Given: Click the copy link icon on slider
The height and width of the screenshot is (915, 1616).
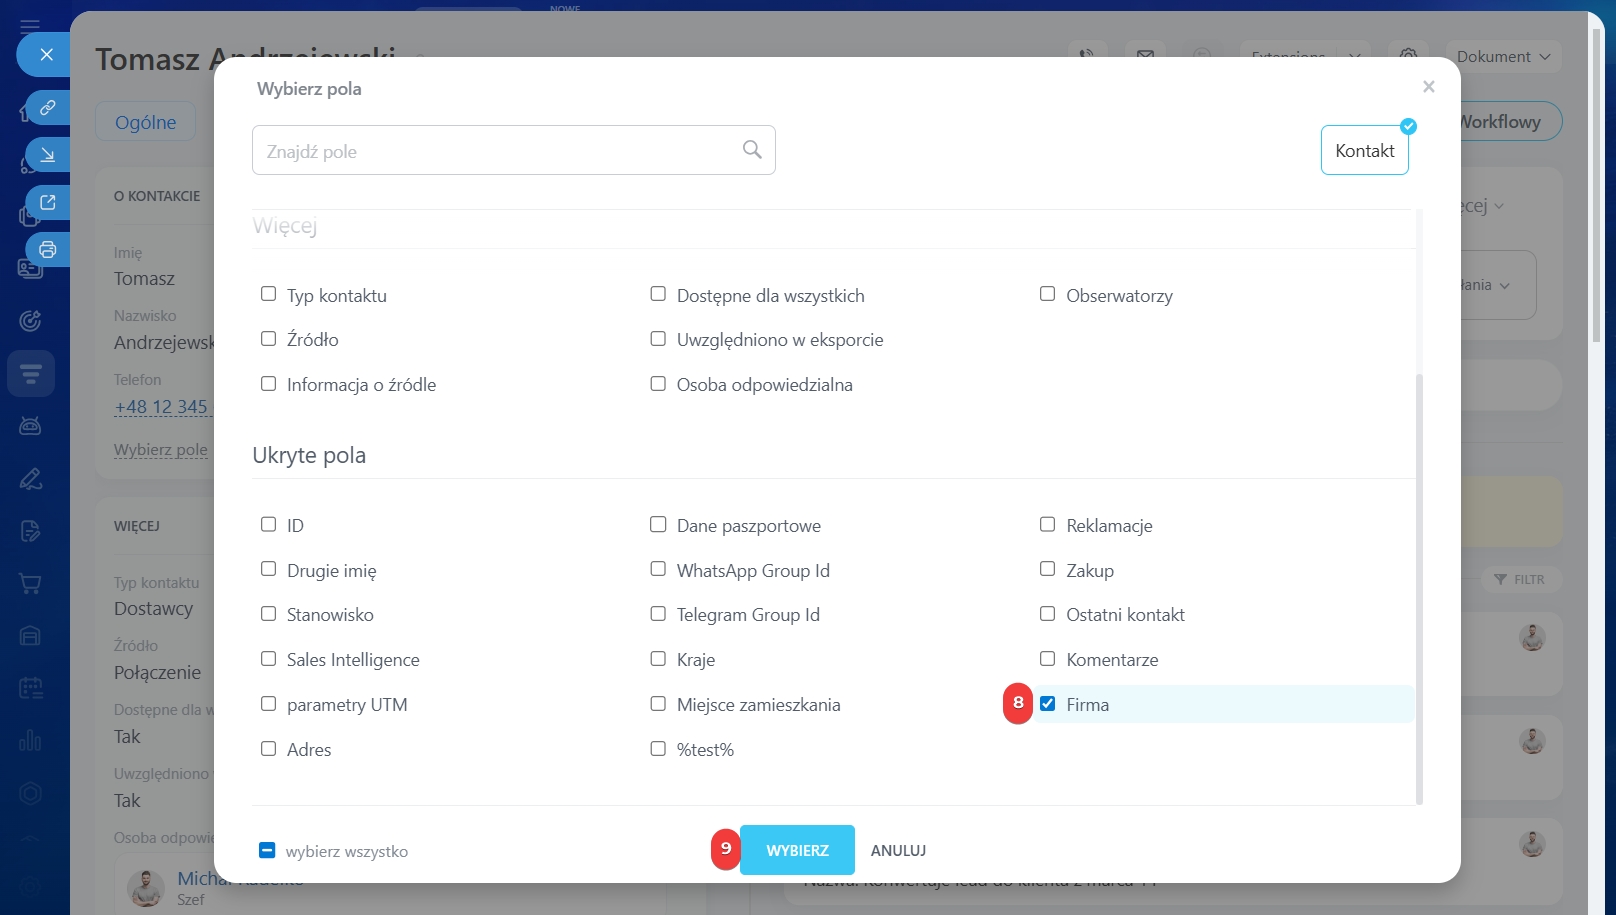Looking at the screenshot, I should coord(47,107).
